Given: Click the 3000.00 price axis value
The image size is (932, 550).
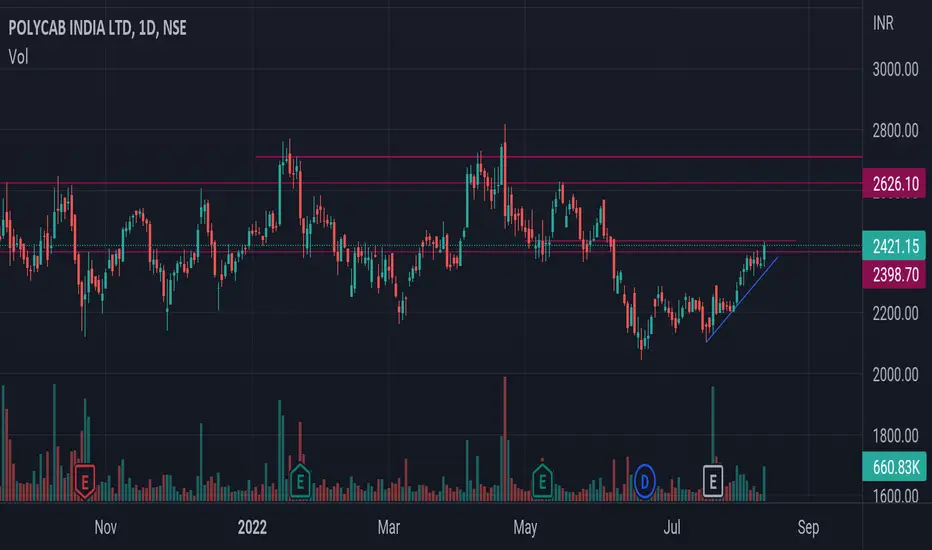Looking at the screenshot, I should click(895, 70).
